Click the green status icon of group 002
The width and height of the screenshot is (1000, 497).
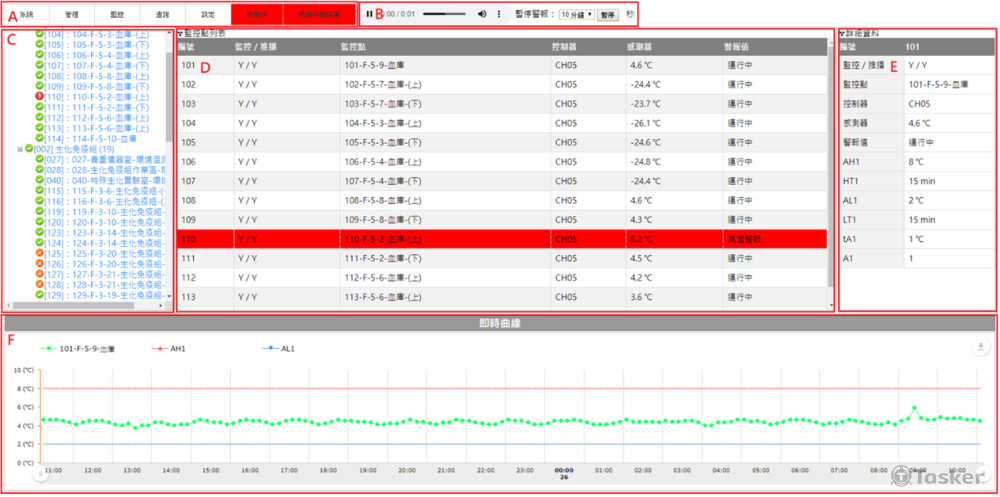tap(29, 149)
